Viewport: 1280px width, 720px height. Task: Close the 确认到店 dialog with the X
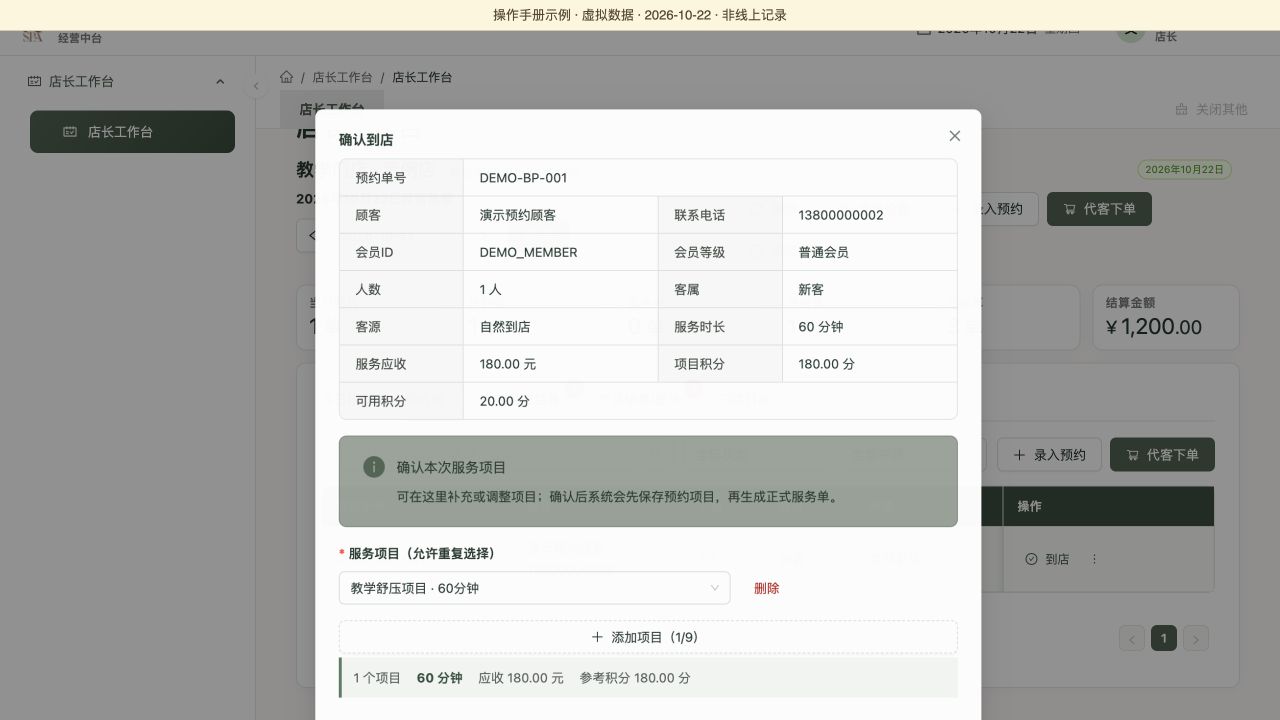(954, 136)
